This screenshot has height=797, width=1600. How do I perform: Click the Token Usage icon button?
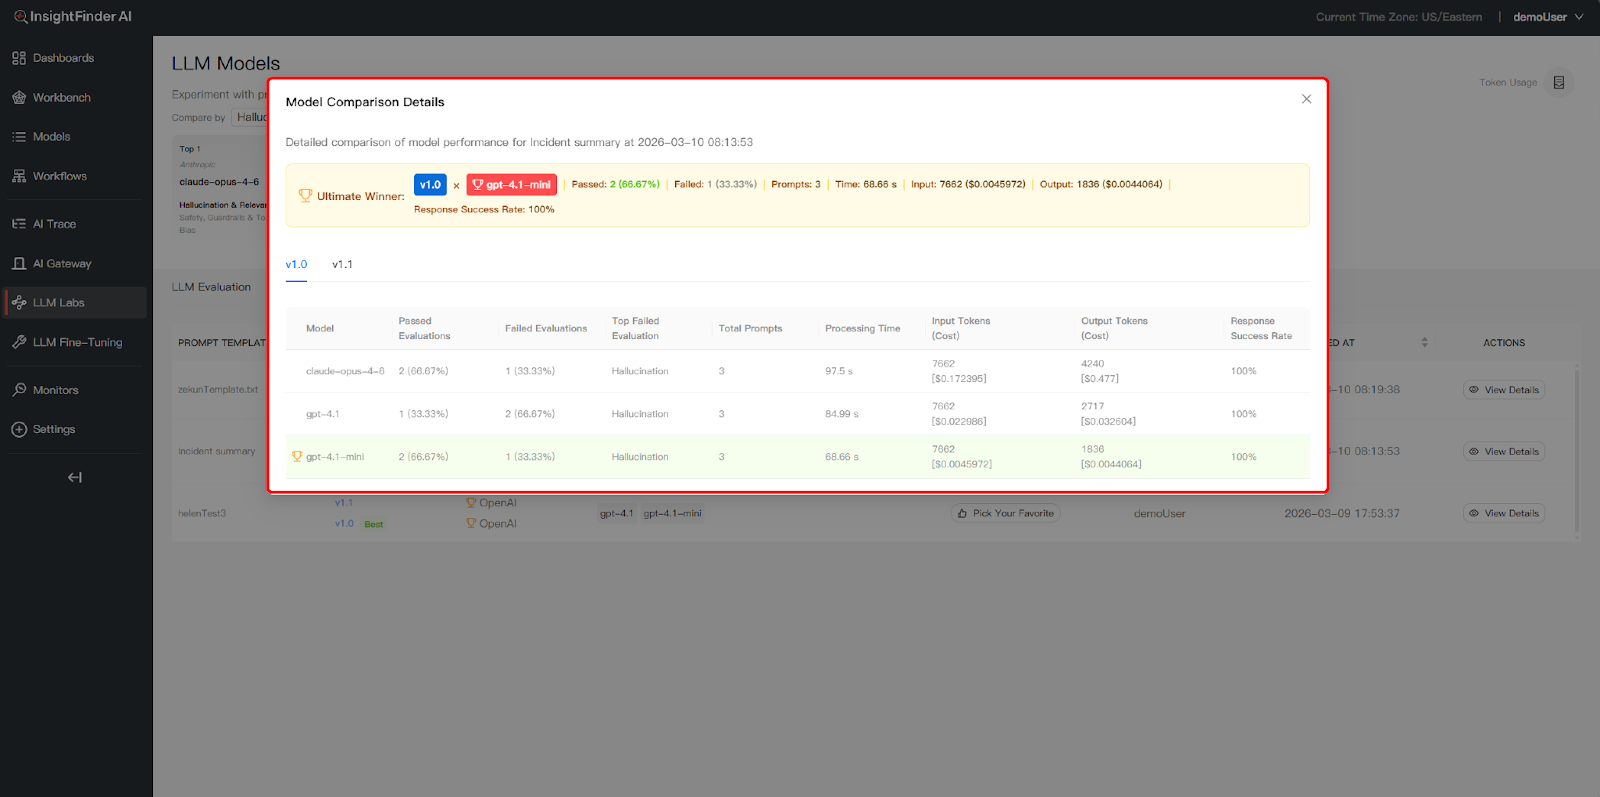(1558, 83)
